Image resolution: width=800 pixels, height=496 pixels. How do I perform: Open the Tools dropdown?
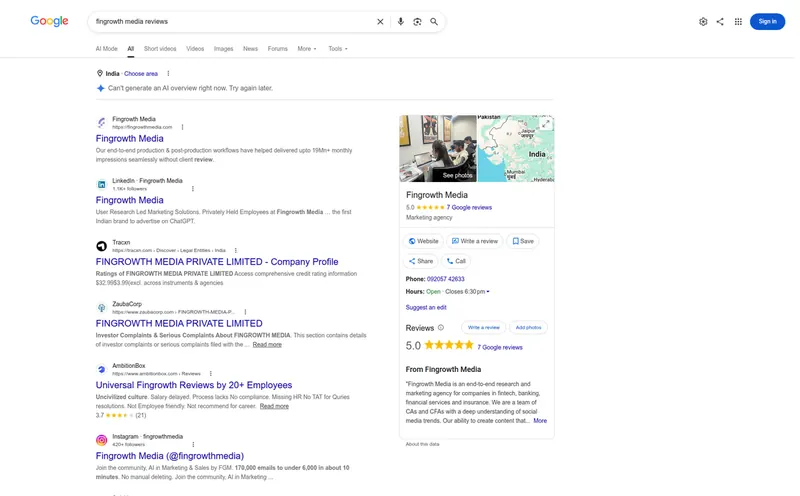338,48
